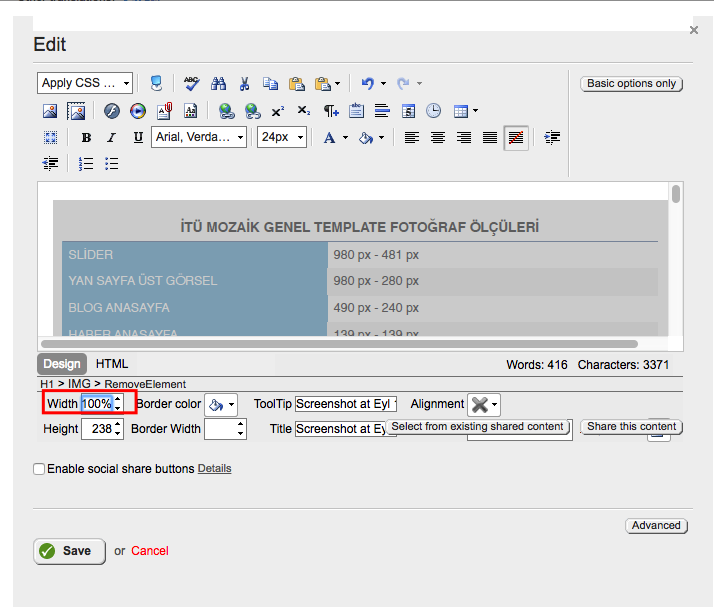Insert hyperlink with the globe-link icon

point(226,111)
